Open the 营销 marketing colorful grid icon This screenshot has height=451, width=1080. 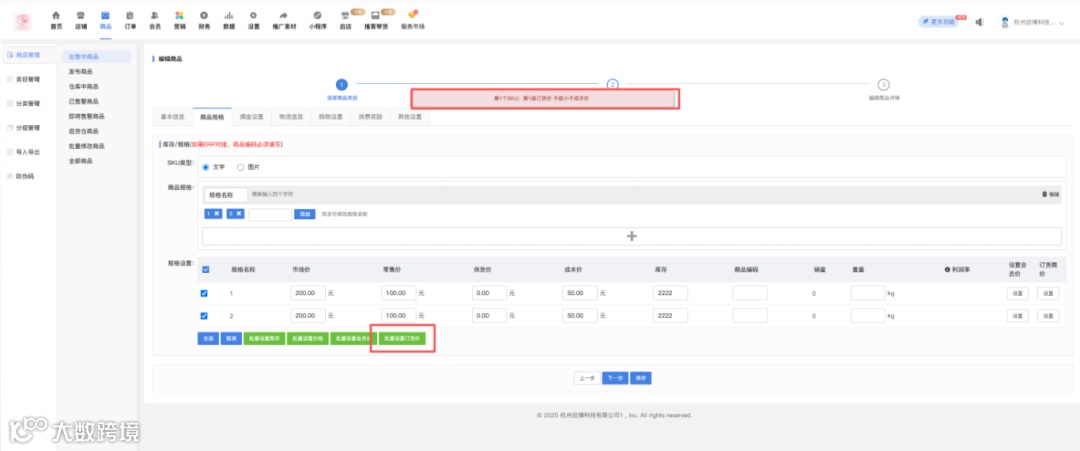[179, 14]
